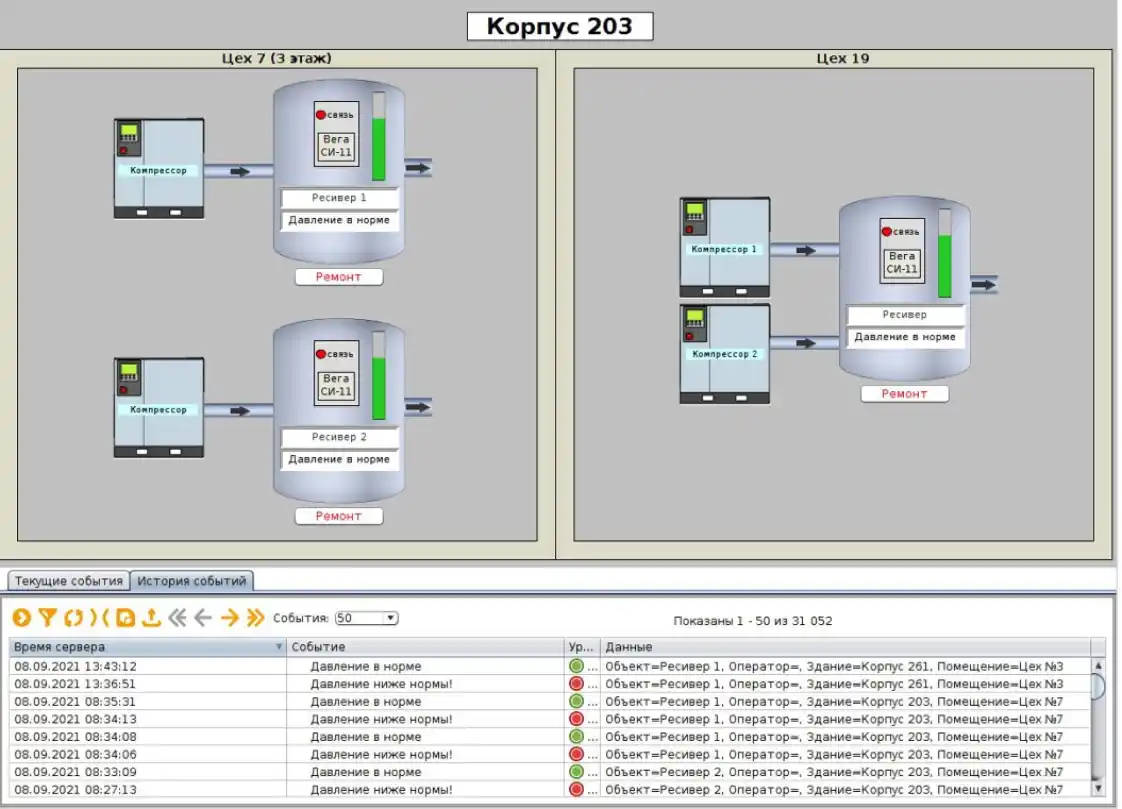Switch to Текущие события tab

pos(69,581)
